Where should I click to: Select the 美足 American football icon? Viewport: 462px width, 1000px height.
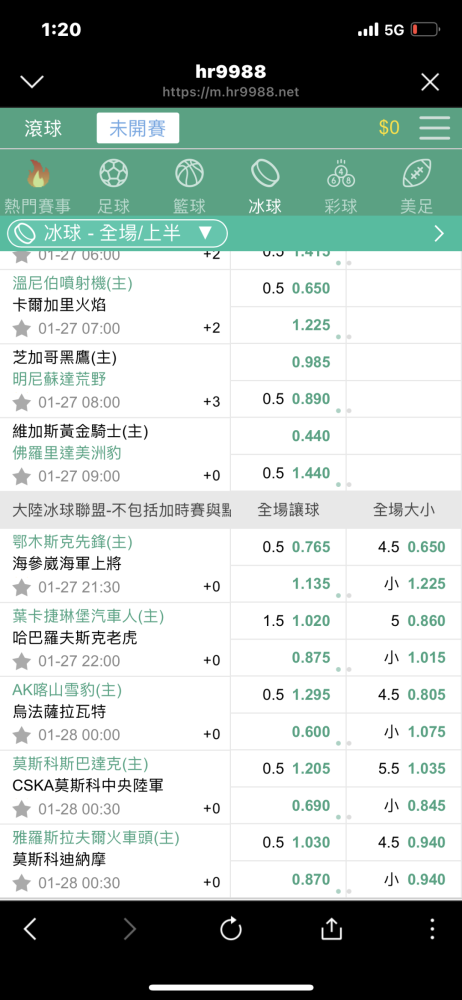[417, 173]
